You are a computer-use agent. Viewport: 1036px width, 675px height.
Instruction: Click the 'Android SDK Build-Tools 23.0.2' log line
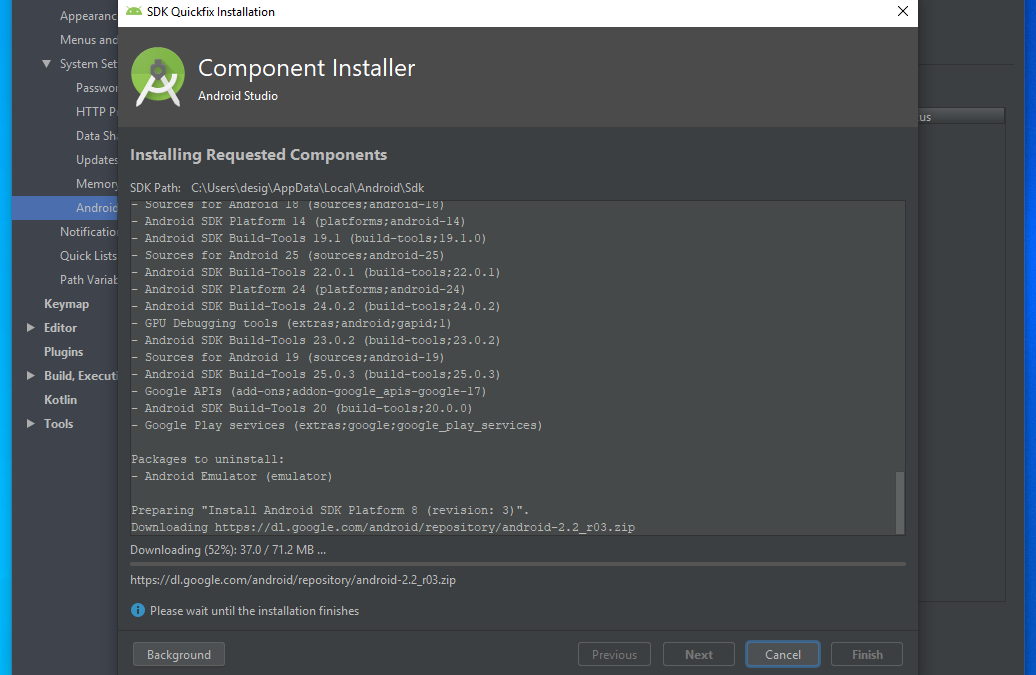[x=316, y=340]
